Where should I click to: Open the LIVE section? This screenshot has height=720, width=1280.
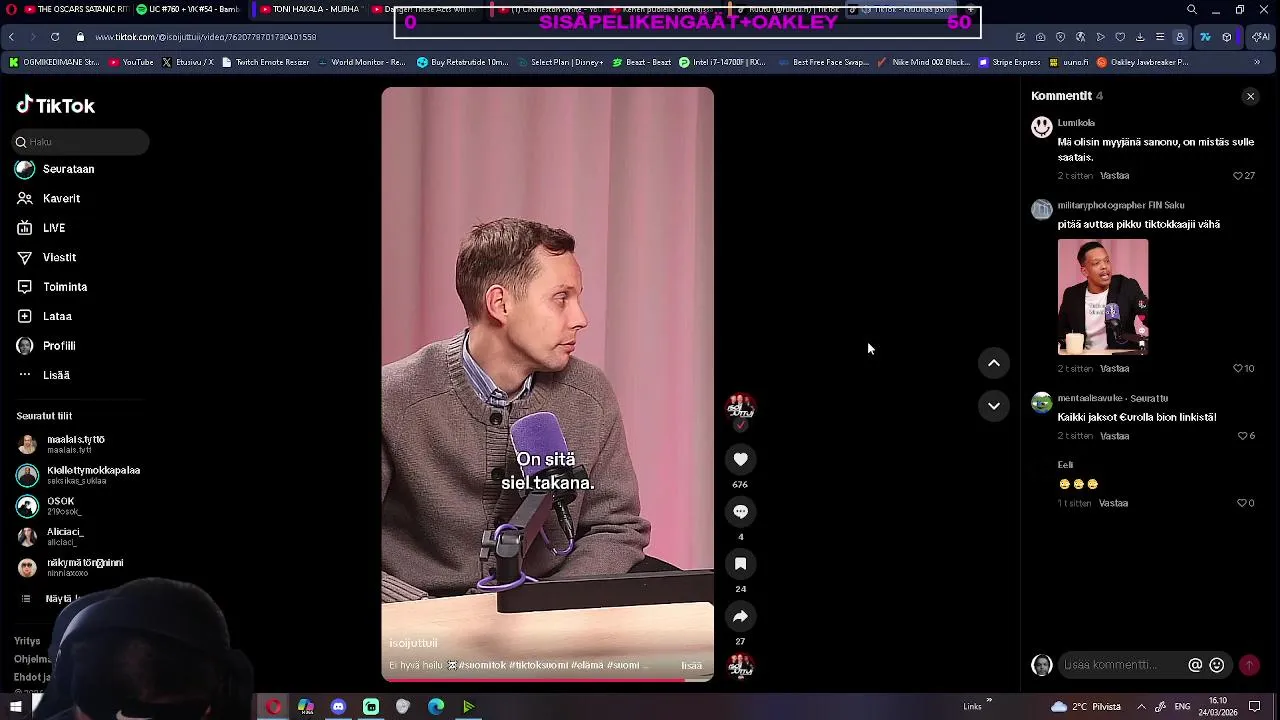point(41,228)
